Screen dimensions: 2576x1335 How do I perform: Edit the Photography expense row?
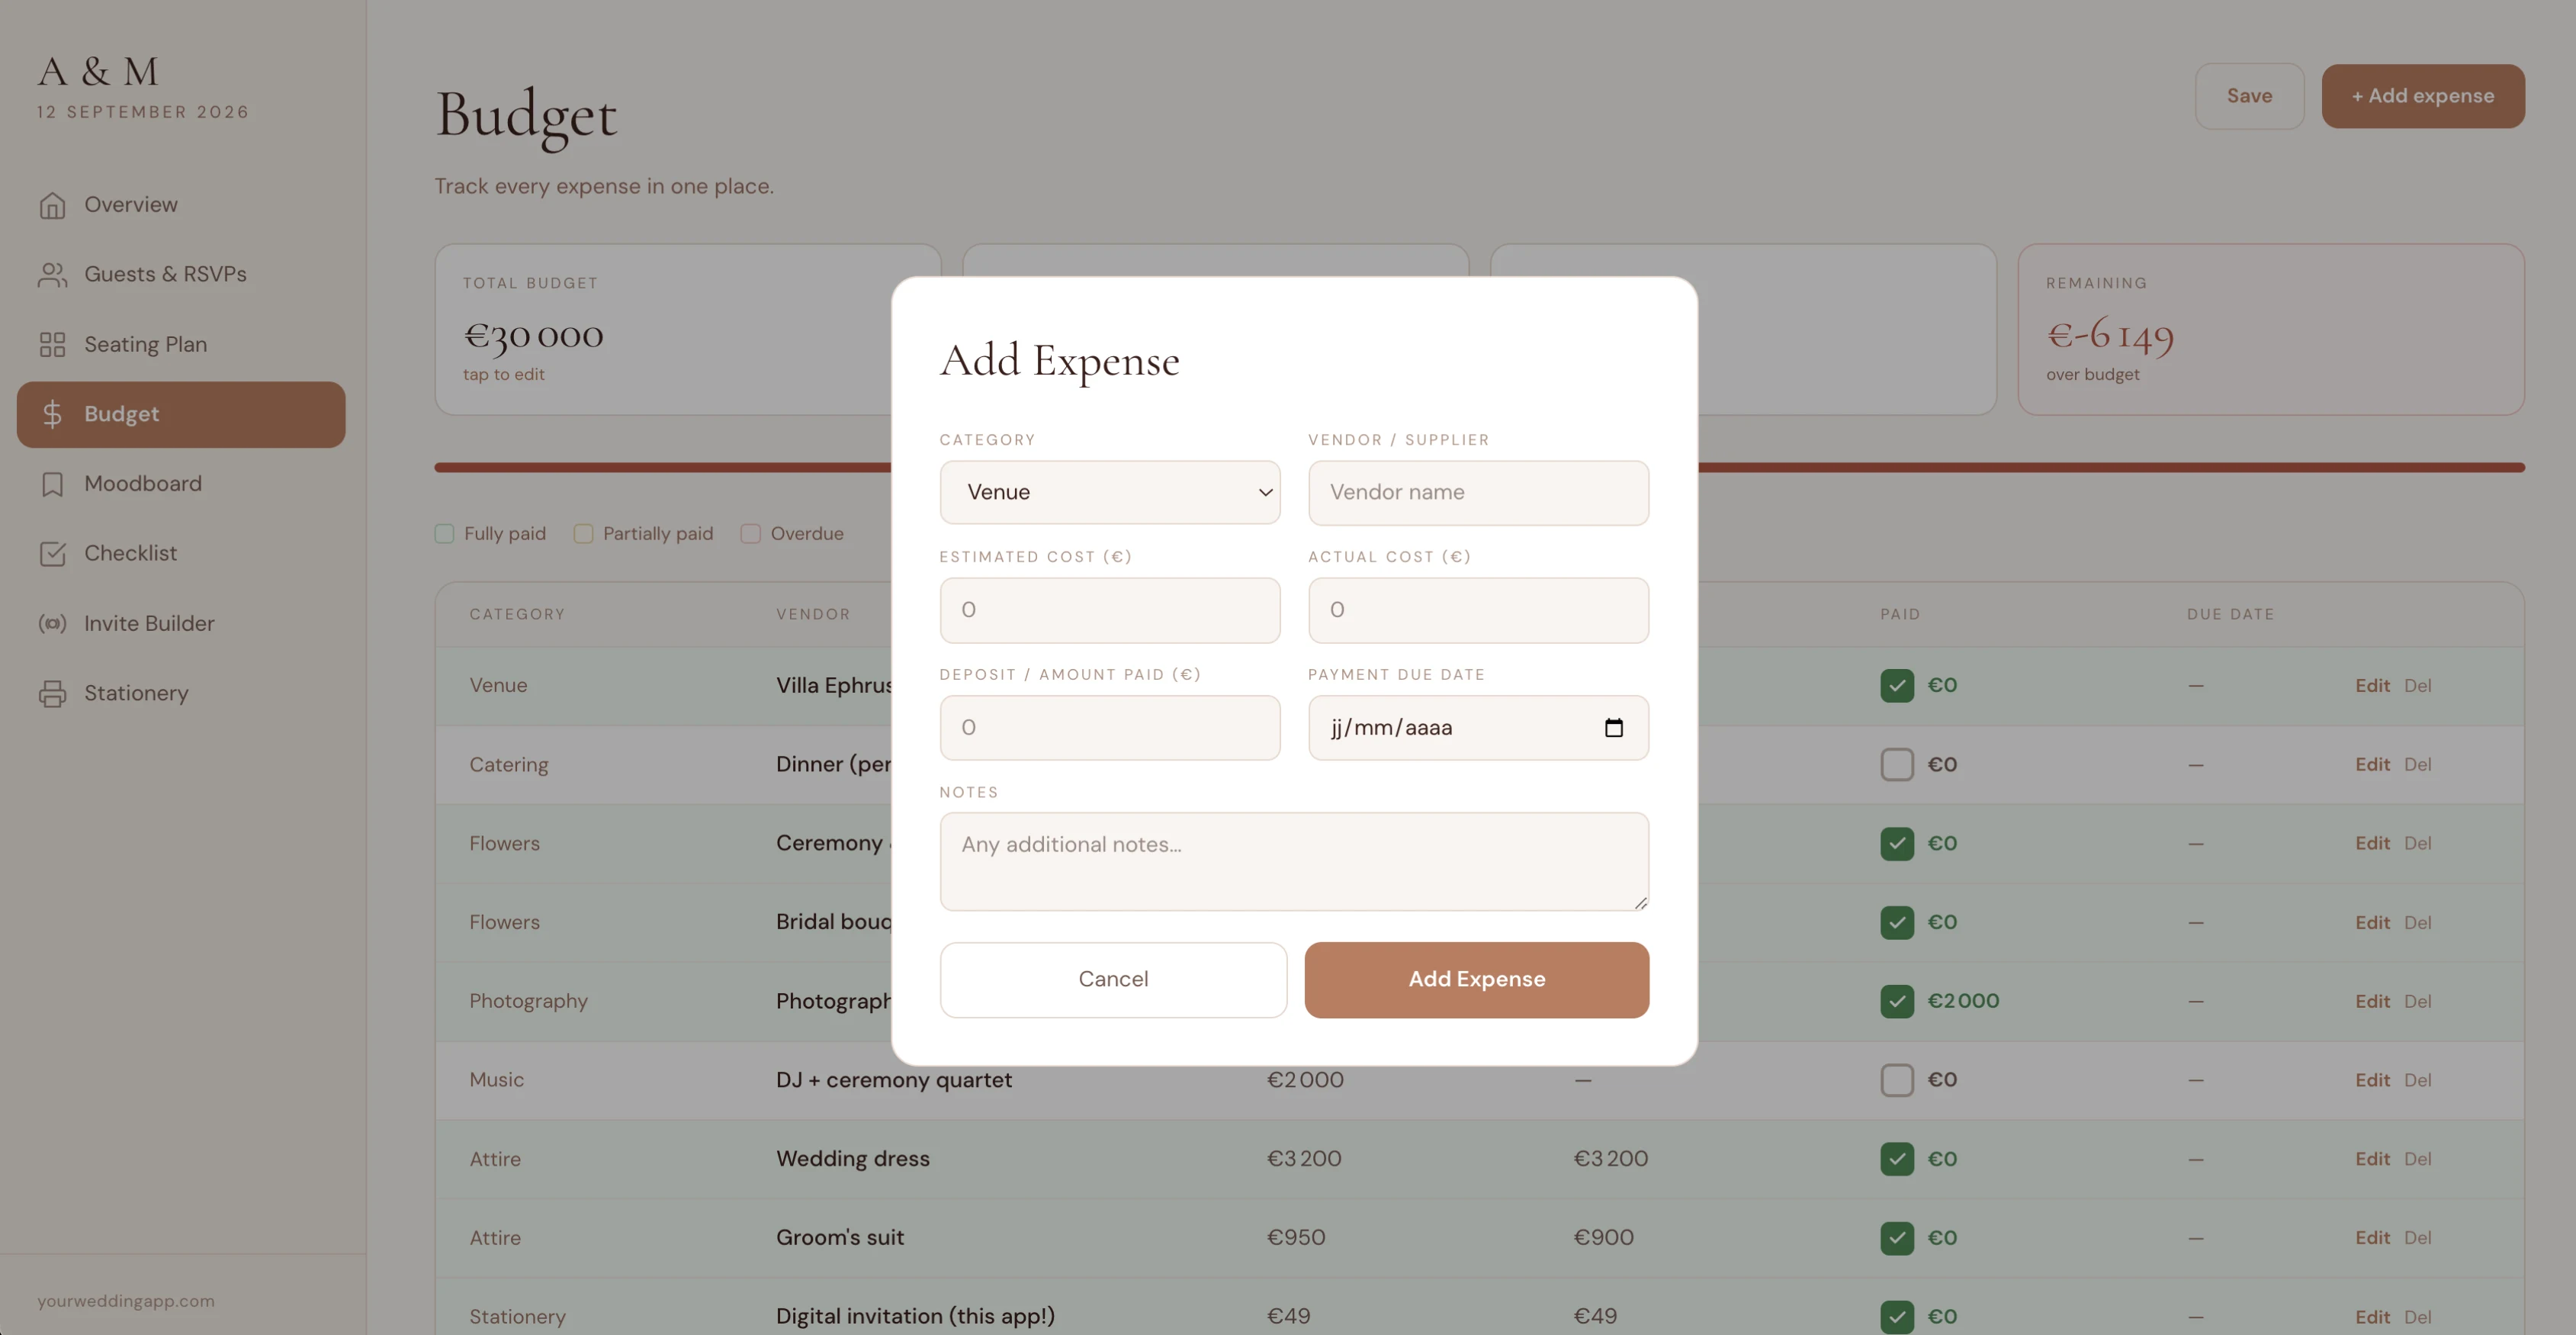pyautogui.click(x=2372, y=1001)
